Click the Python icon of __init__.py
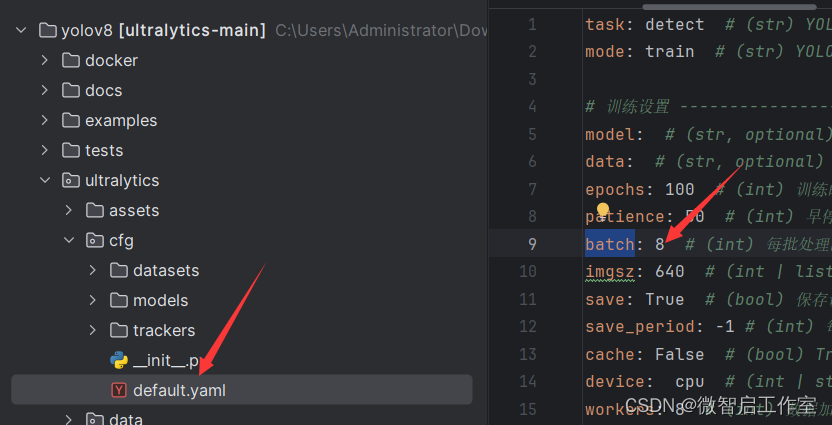Image resolution: width=832 pixels, height=425 pixels. pyautogui.click(x=119, y=361)
